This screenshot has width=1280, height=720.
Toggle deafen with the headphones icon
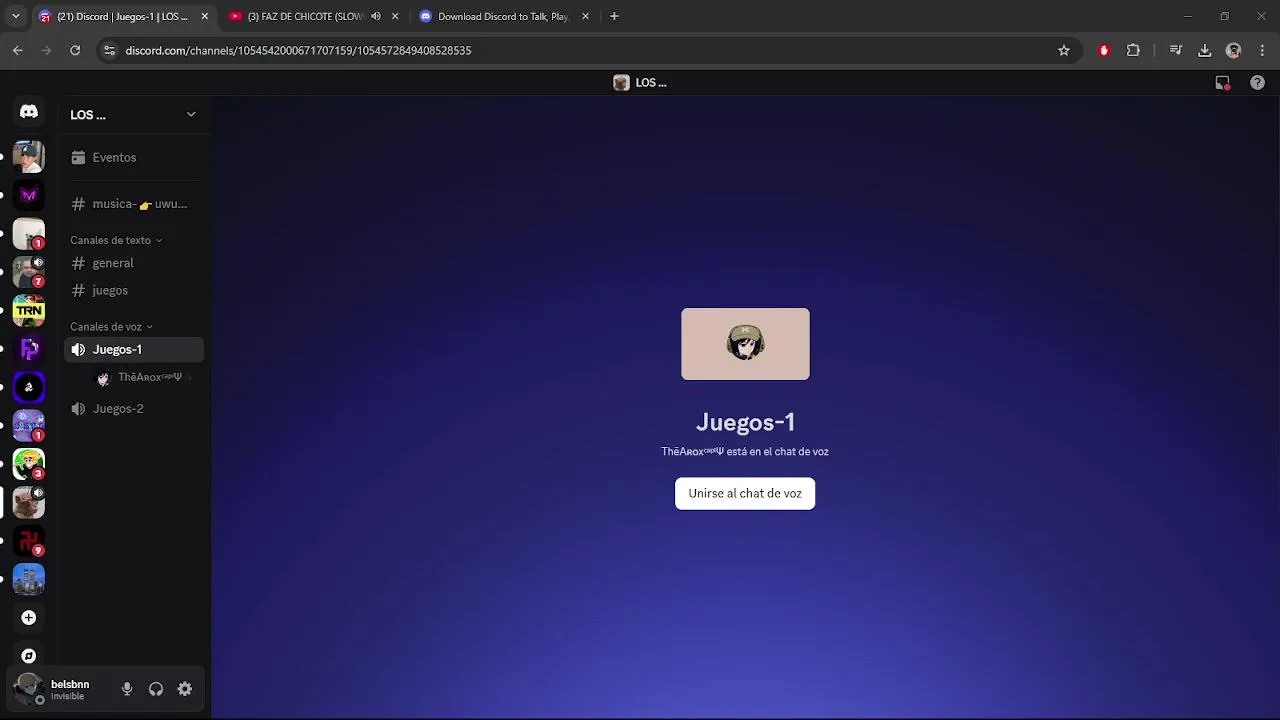tap(156, 689)
